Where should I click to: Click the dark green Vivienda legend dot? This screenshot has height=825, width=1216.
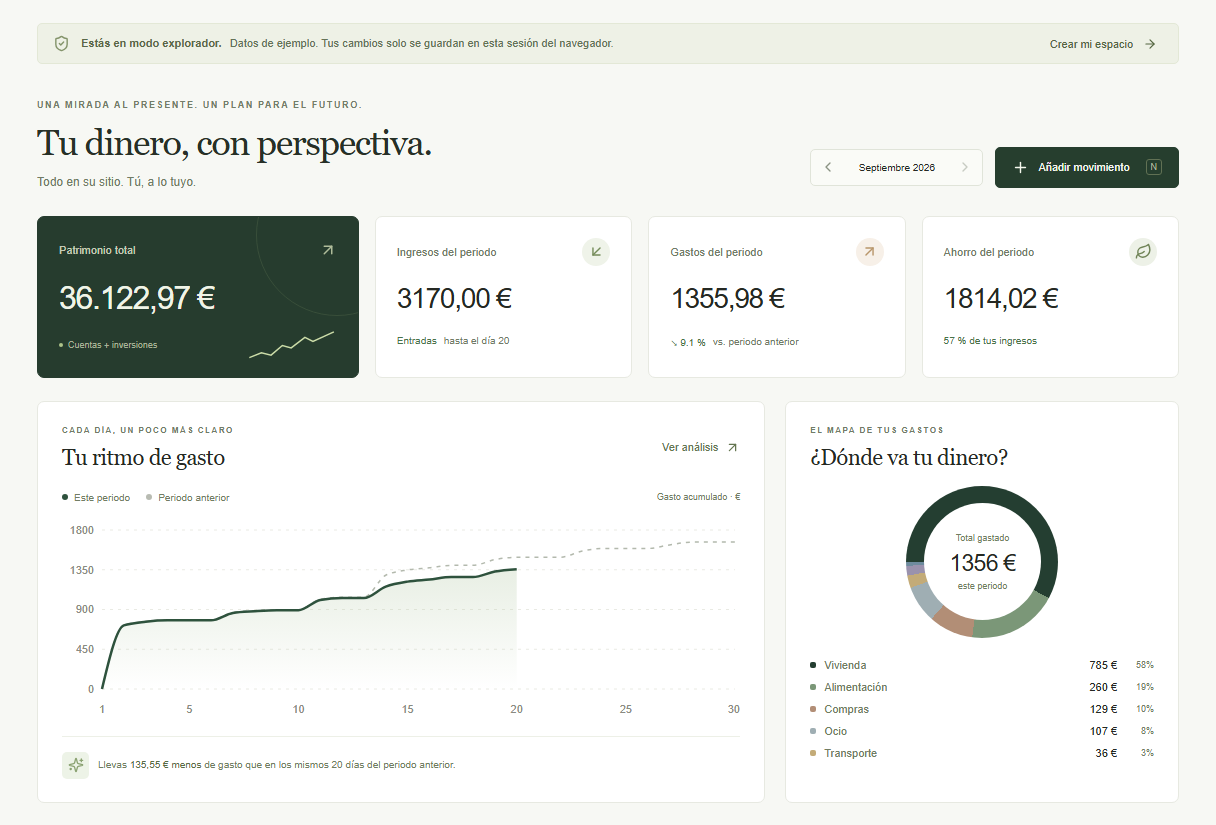(814, 665)
